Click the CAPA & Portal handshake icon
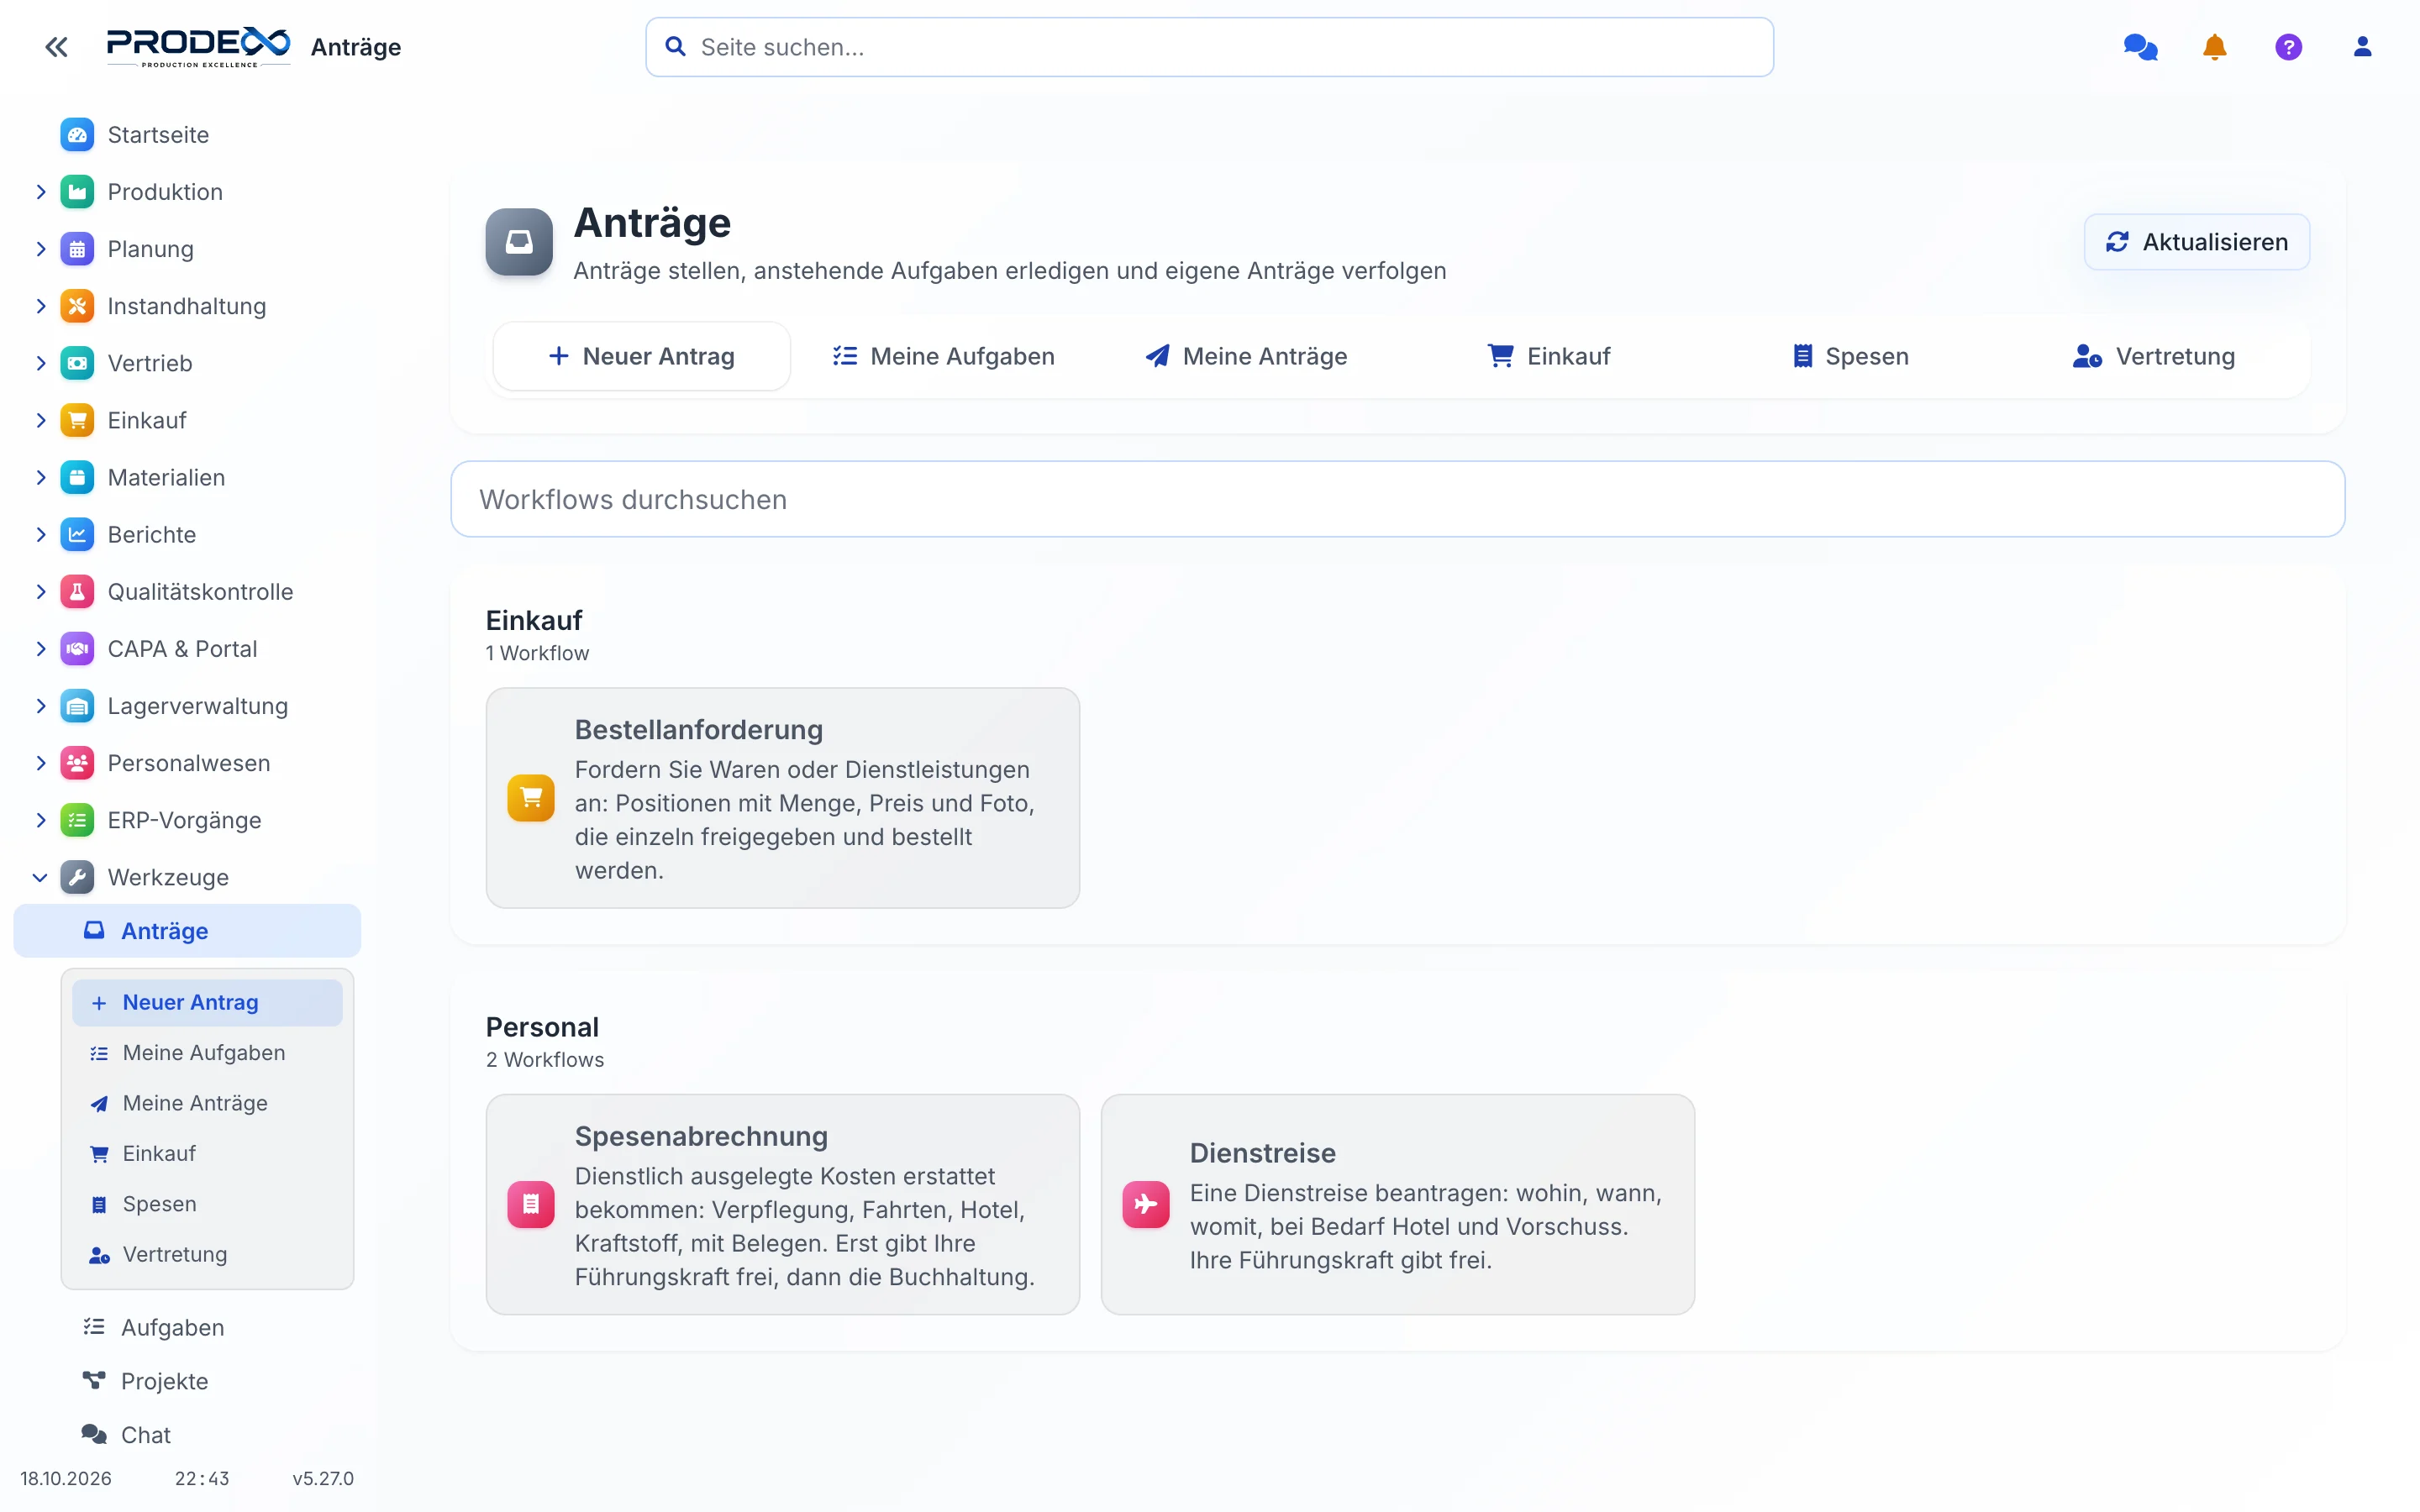 tap(77, 649)
